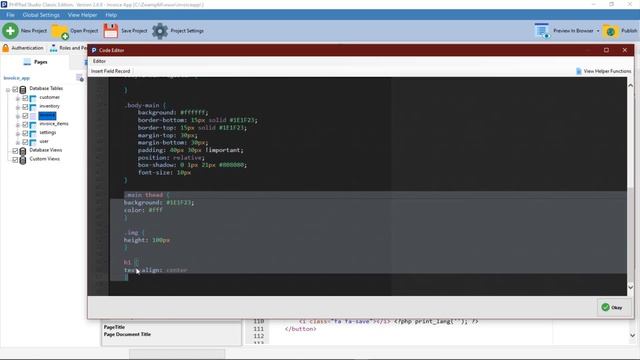
Task: Toggle the Custom Views checkbox
Action: click(15, 160)
